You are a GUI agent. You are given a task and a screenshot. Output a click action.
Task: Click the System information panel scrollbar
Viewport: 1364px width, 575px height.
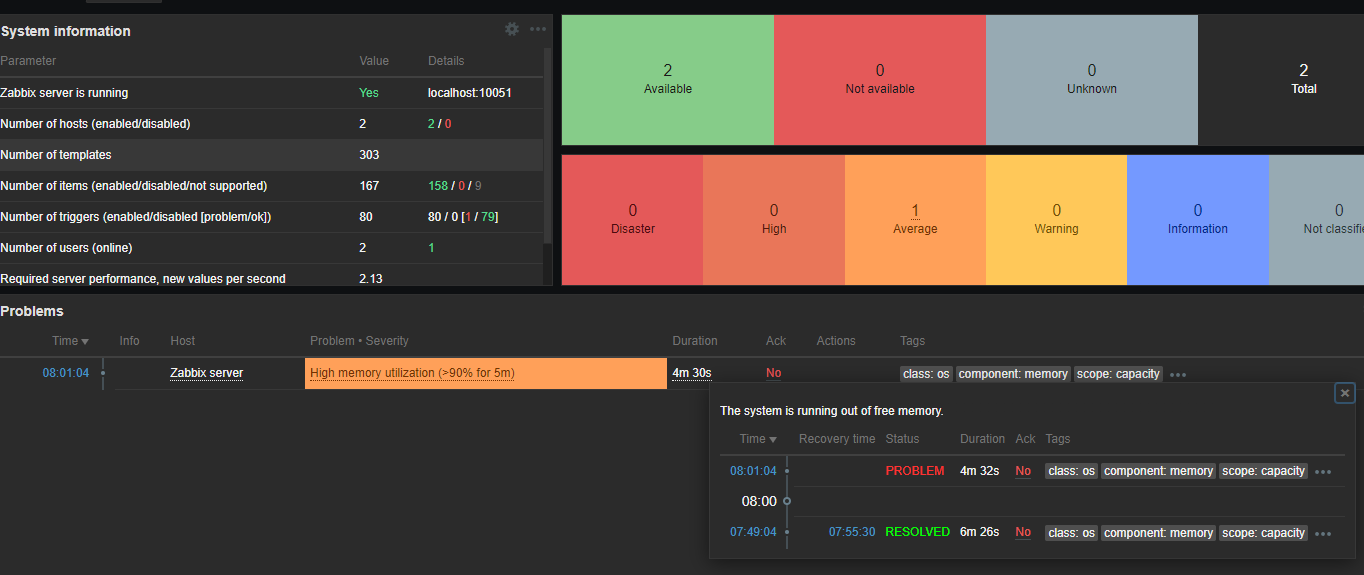[x=547, y=145]
